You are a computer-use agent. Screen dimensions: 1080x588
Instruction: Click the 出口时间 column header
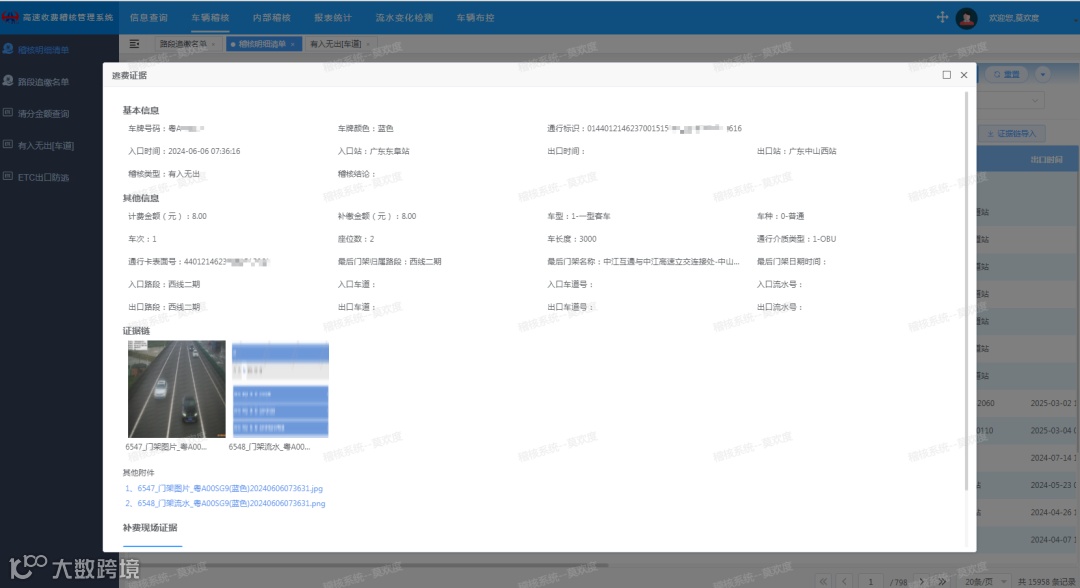point(1046,159)
